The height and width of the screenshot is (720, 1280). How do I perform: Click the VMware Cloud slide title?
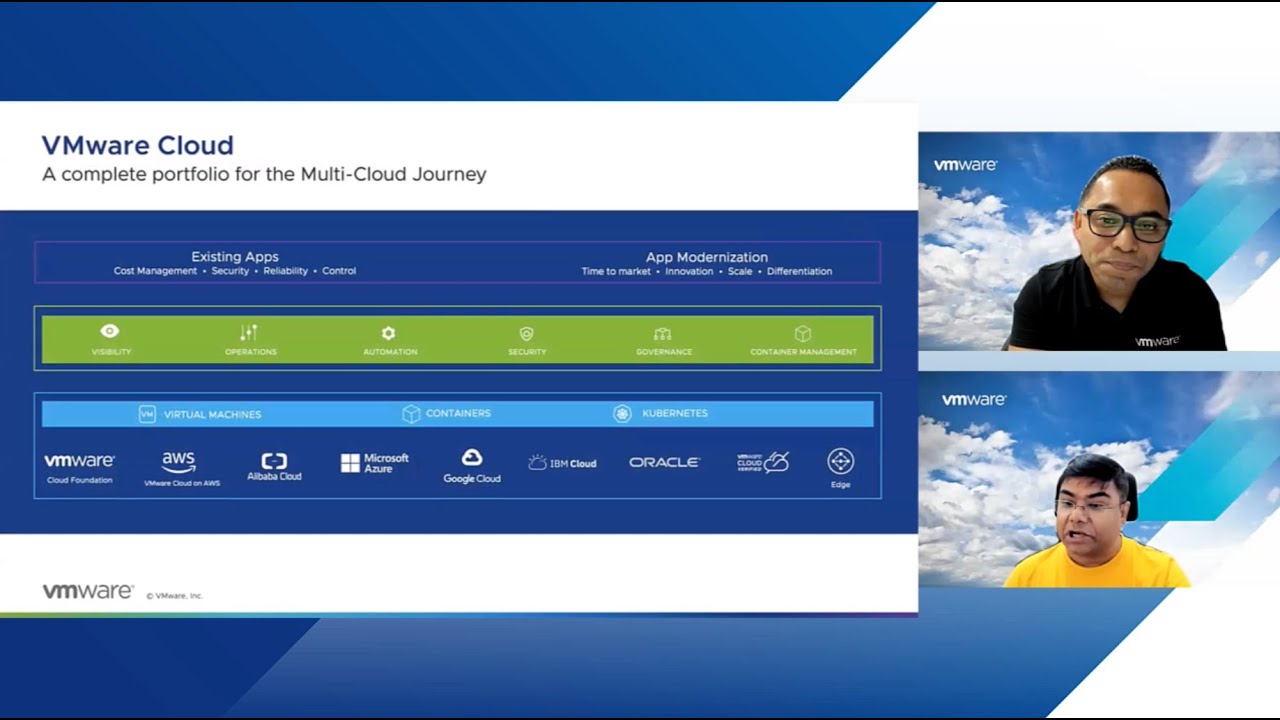coord(138,145)
